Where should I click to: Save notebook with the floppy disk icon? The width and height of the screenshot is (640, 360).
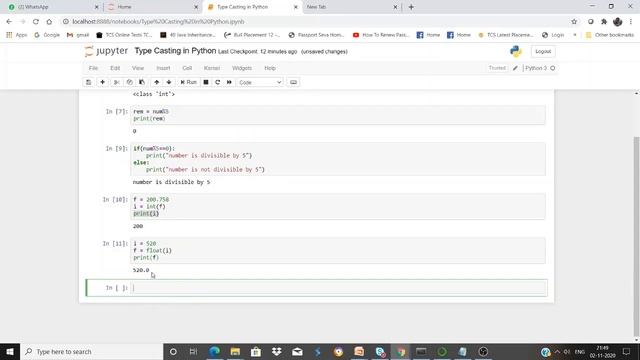pos(89,82)
